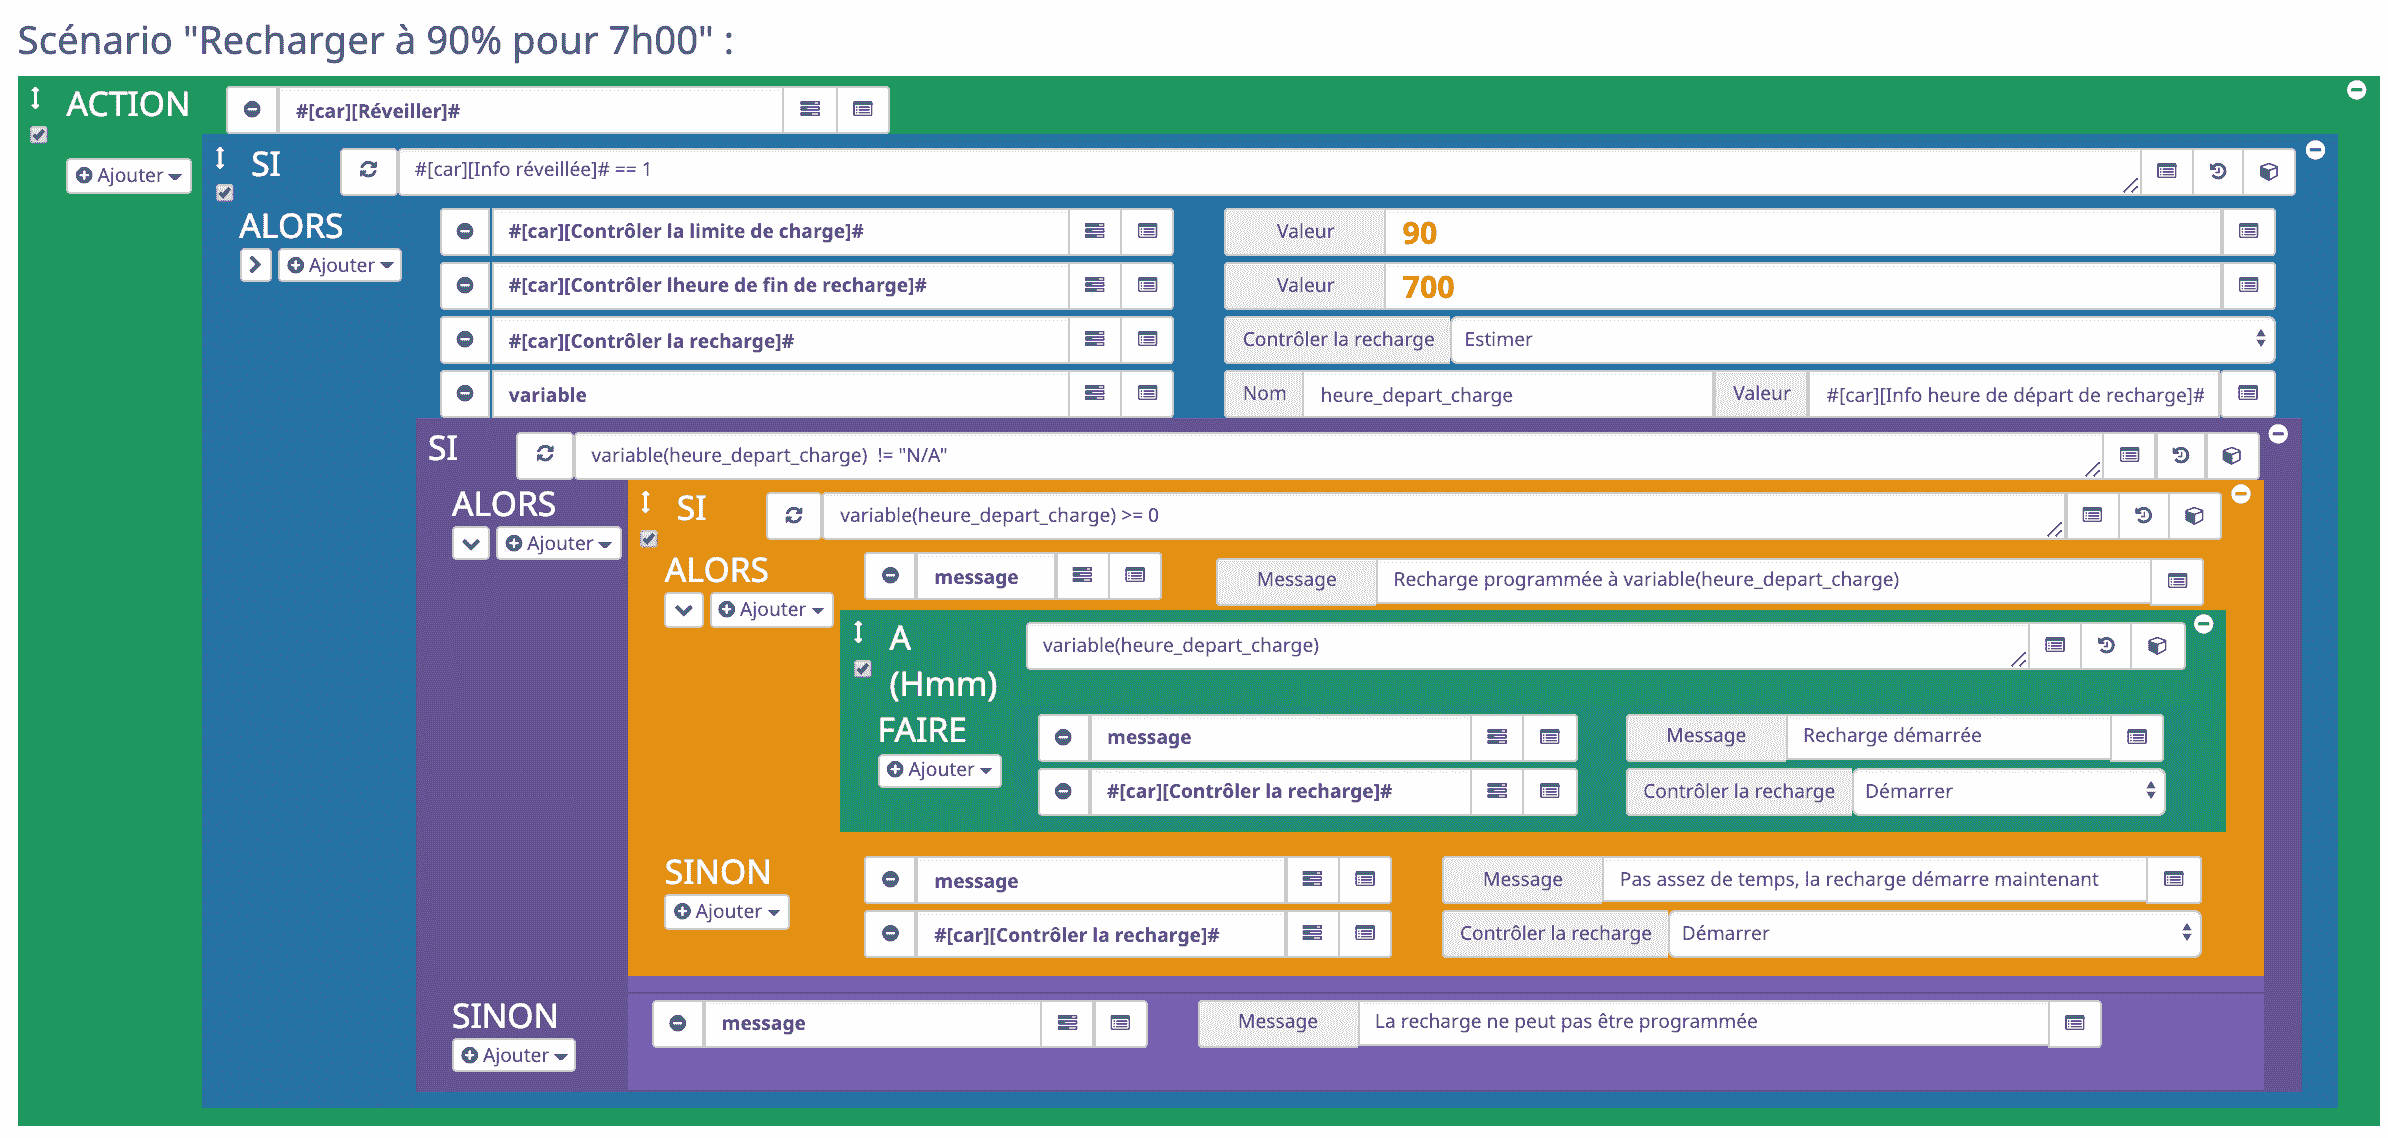2388x1138 pixels.
Task: Open Démarrer dropdown in FAIRE block
Action: (2008, 791)
